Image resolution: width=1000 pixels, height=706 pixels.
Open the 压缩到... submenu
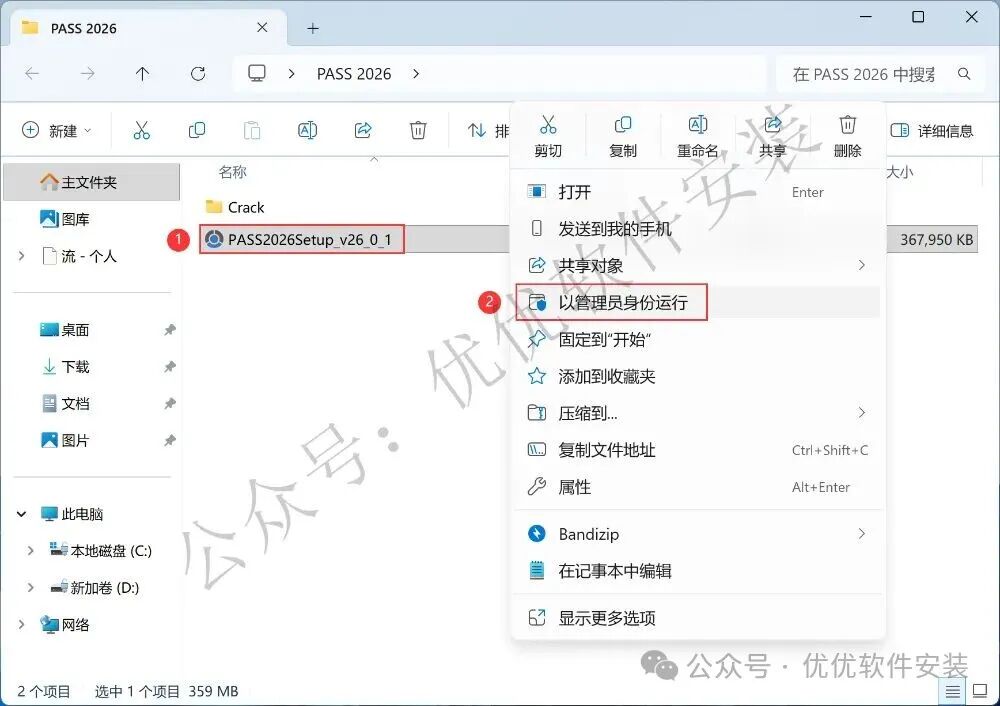[x=698, y=413]
